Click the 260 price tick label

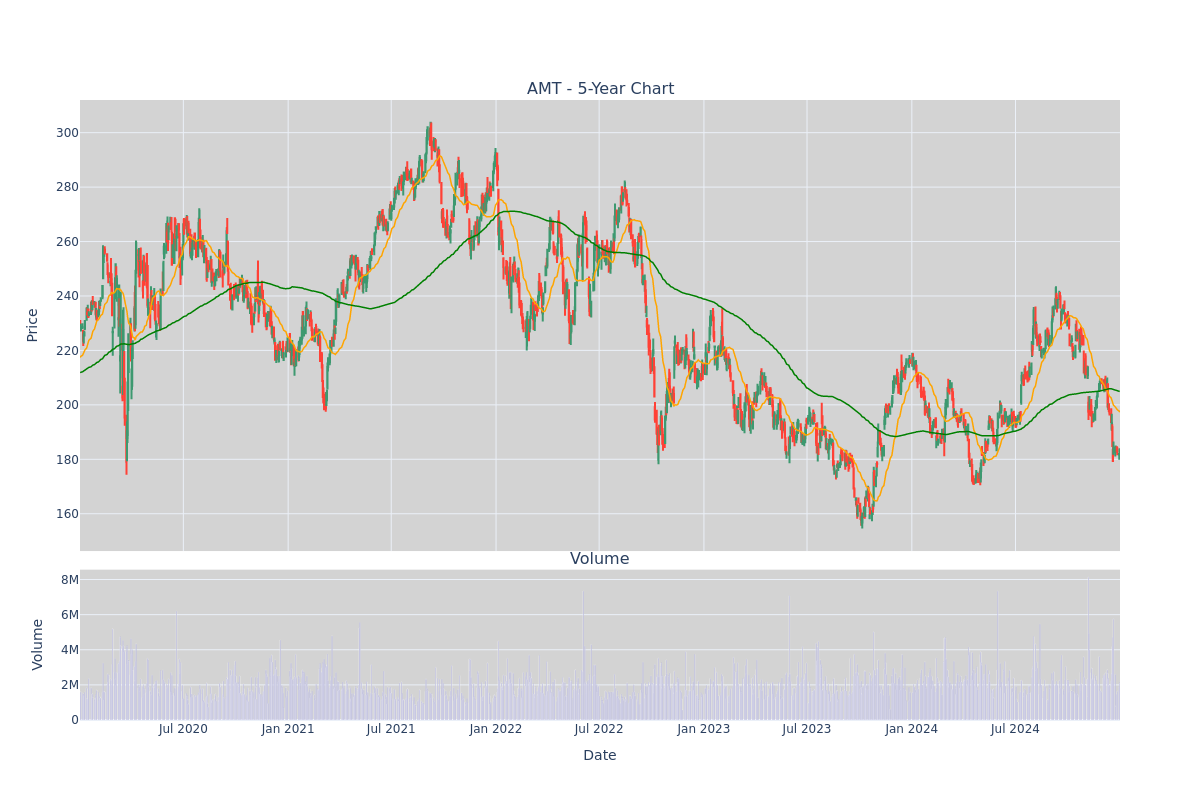pyautogui.click(x=67, y=242)
